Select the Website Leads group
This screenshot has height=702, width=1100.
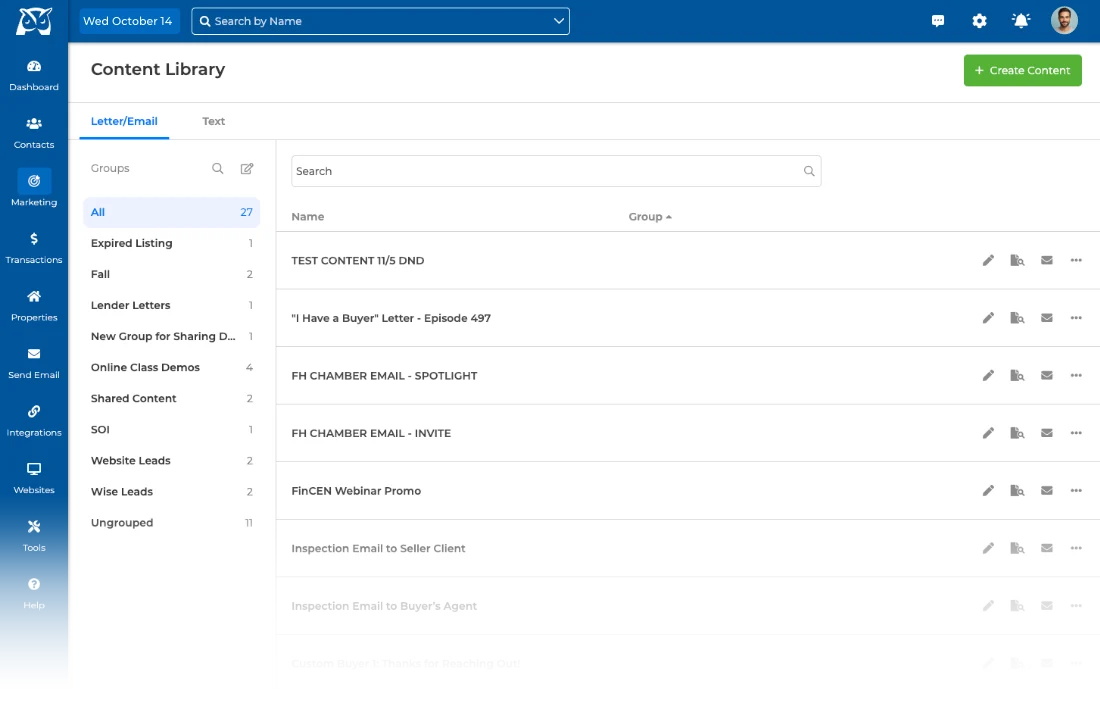(171, 461)
